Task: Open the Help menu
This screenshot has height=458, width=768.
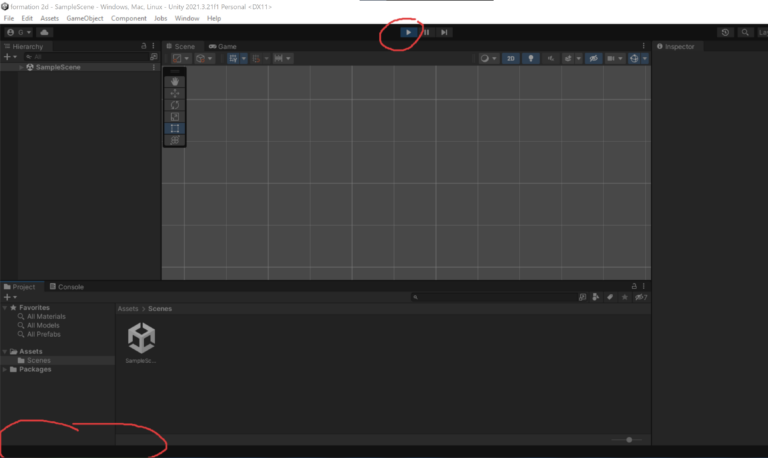Action: [x=214, y=18]
